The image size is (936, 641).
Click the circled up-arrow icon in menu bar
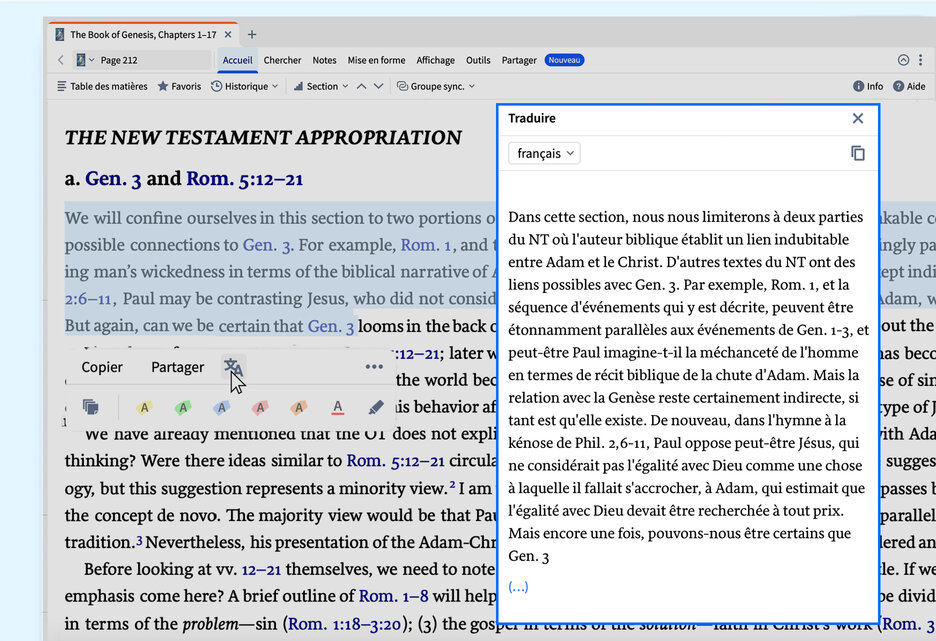point(903,60)
